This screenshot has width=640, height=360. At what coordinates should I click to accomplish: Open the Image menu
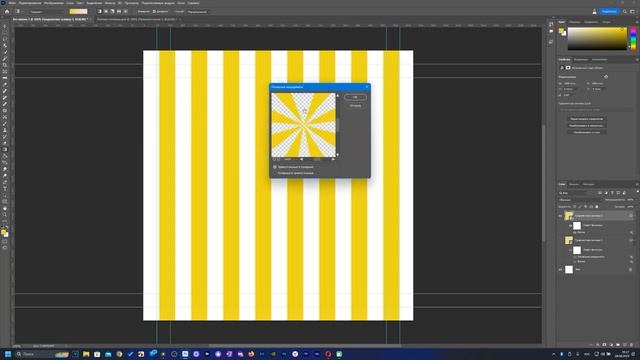point(53,3)
